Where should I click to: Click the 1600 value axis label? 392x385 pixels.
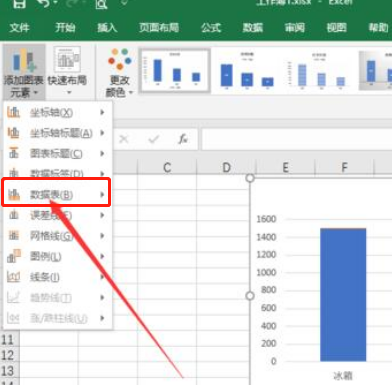266,219
